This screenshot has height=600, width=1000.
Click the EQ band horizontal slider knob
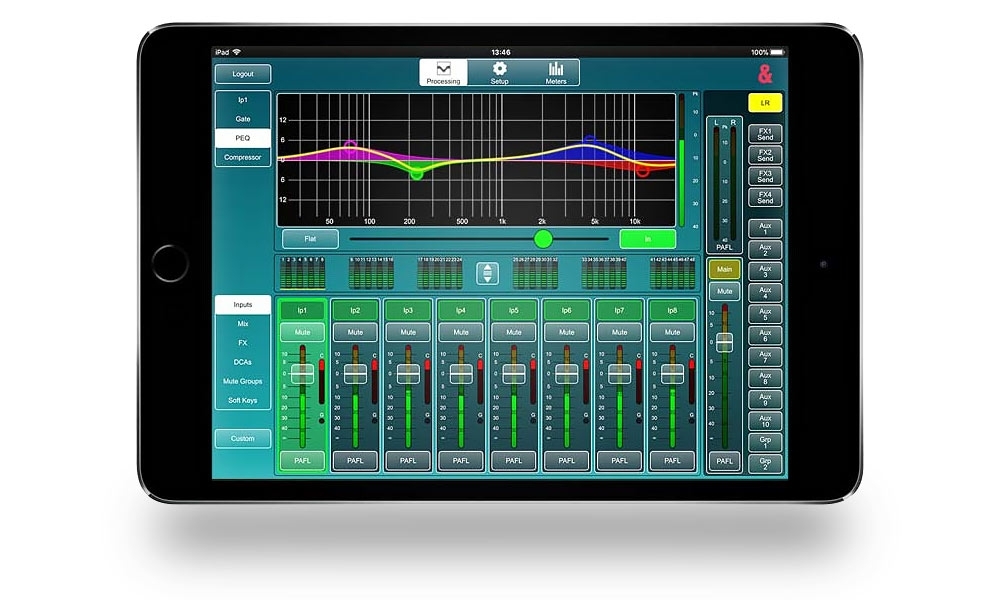[x=543, y=239]
